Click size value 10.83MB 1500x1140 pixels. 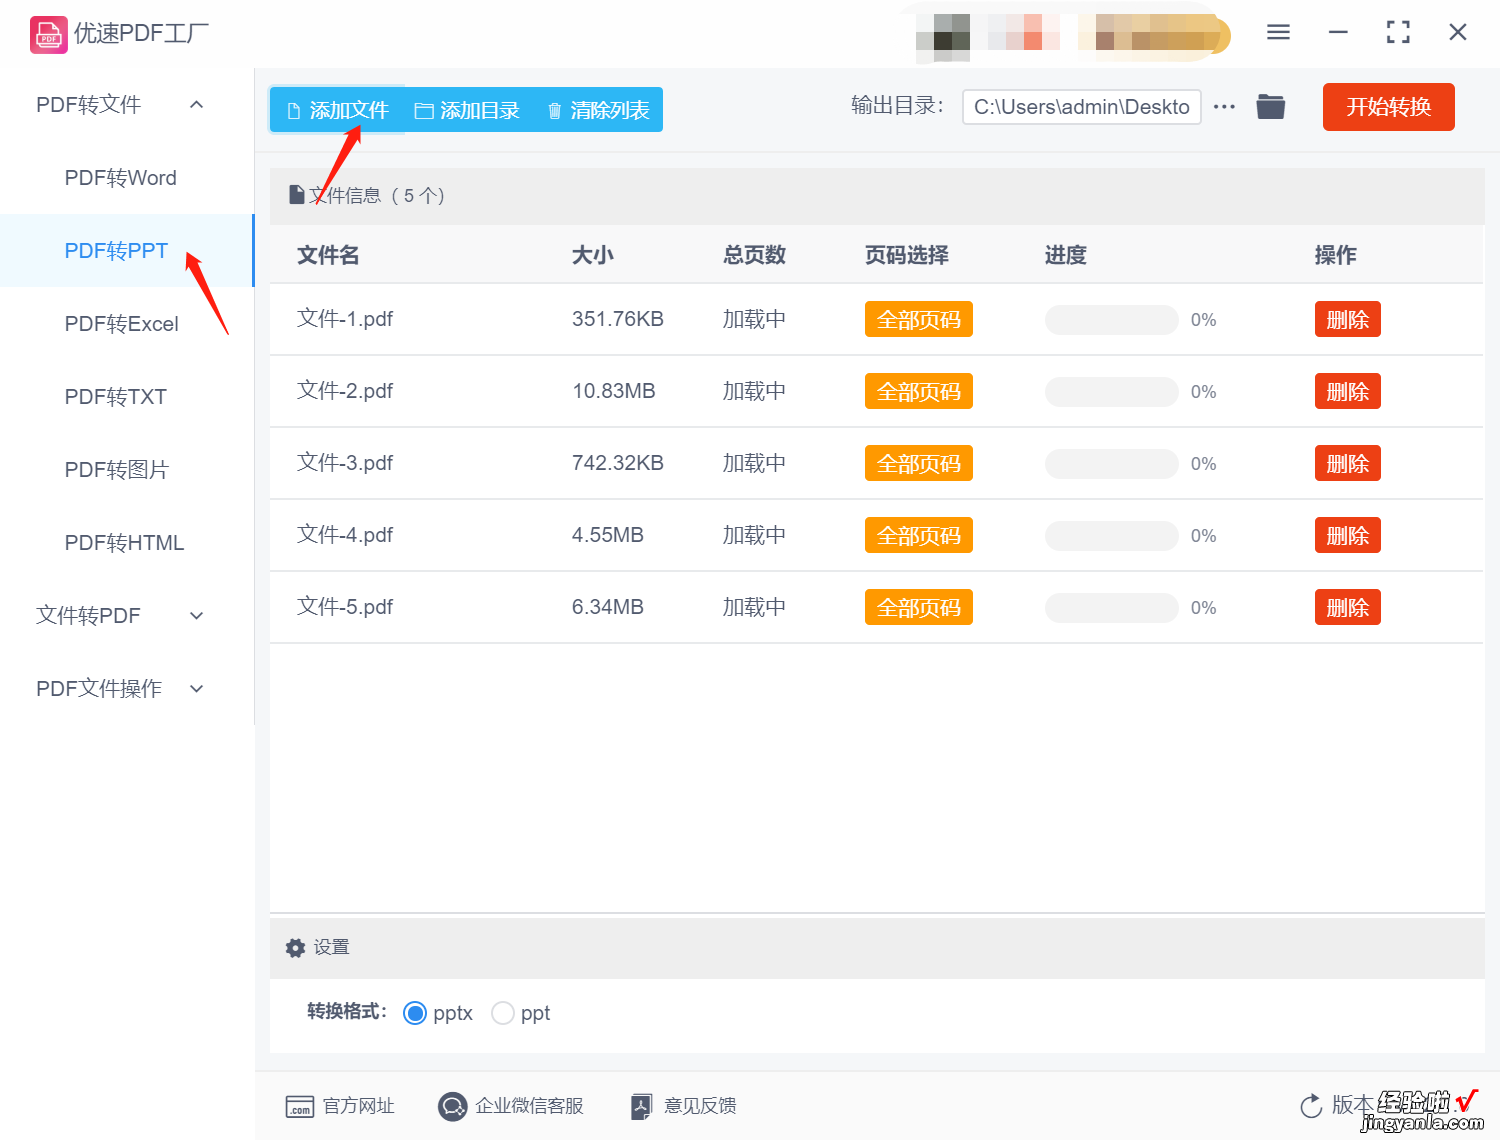(x=613, y=391)
